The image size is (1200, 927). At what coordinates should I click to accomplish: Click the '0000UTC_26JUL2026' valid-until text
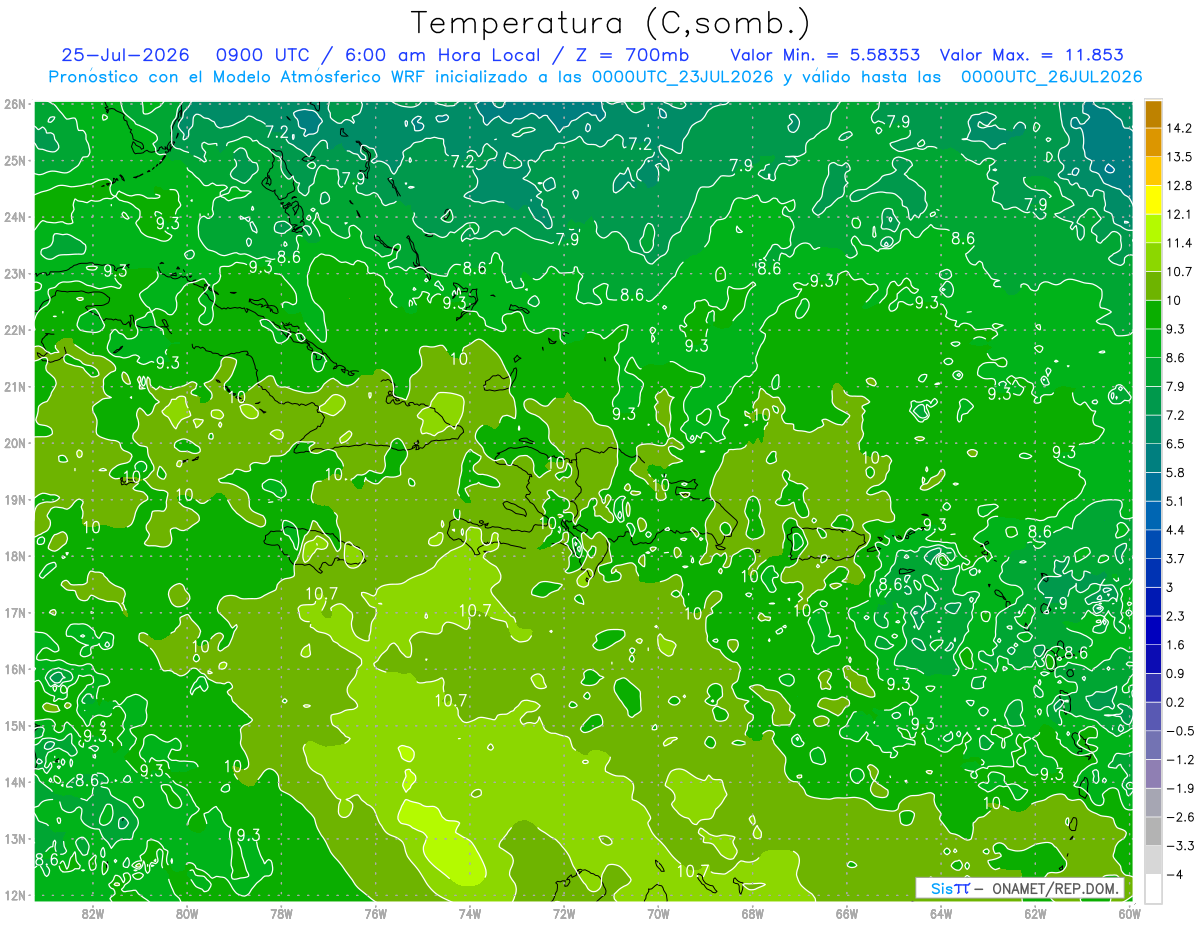(1051, 77)
